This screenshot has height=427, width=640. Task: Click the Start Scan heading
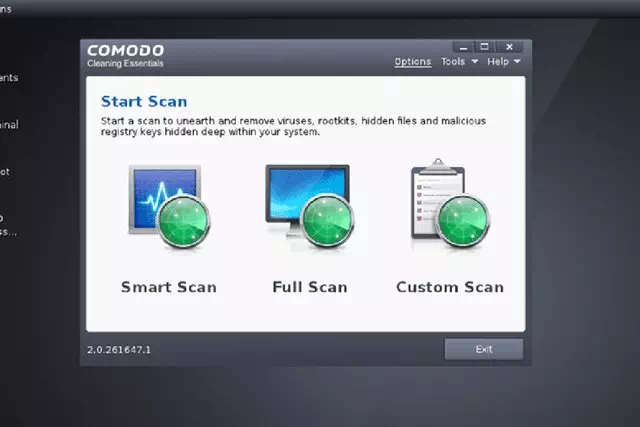point(144,101)
